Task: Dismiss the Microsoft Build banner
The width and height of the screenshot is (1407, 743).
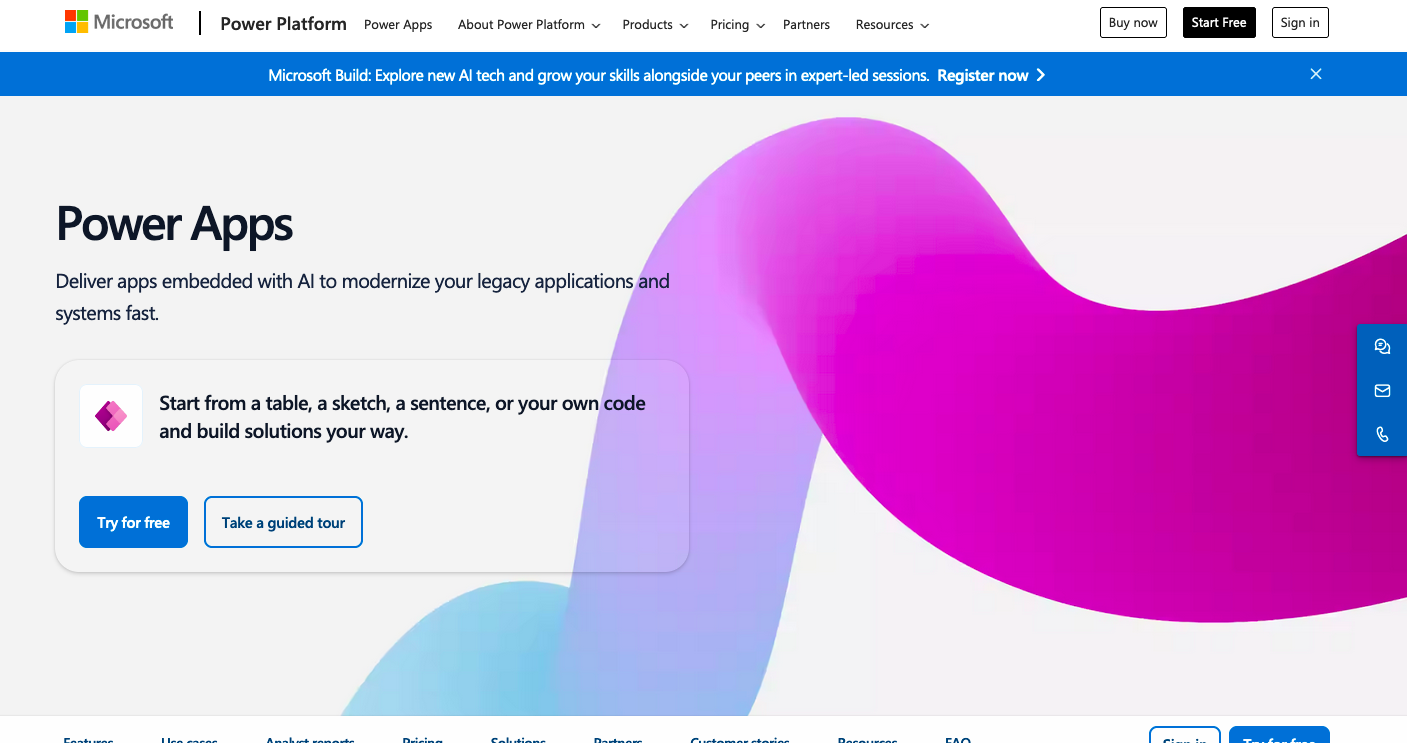Action: [1316, 74]
